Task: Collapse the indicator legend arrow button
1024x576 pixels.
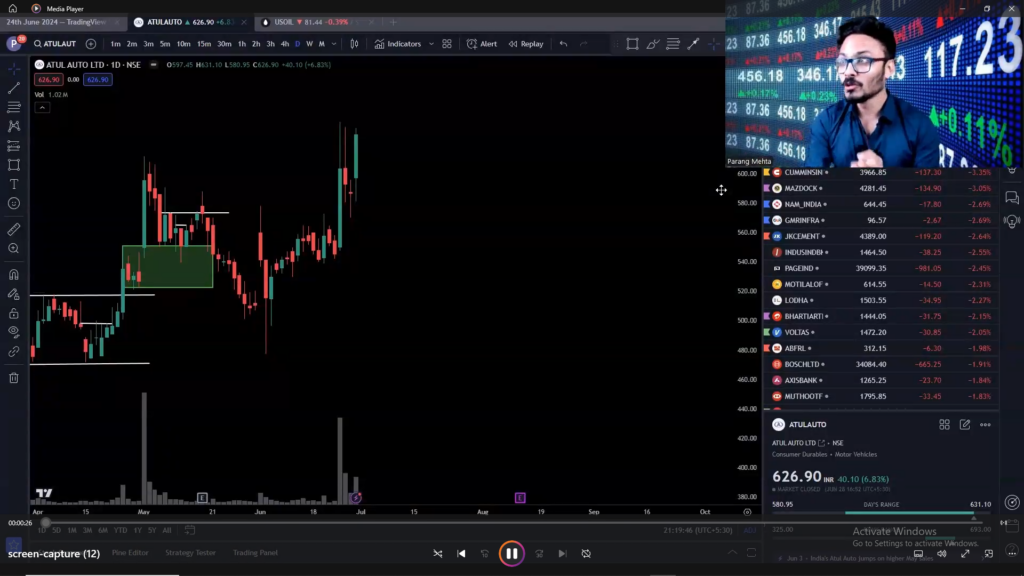Action: click(42, 108)
